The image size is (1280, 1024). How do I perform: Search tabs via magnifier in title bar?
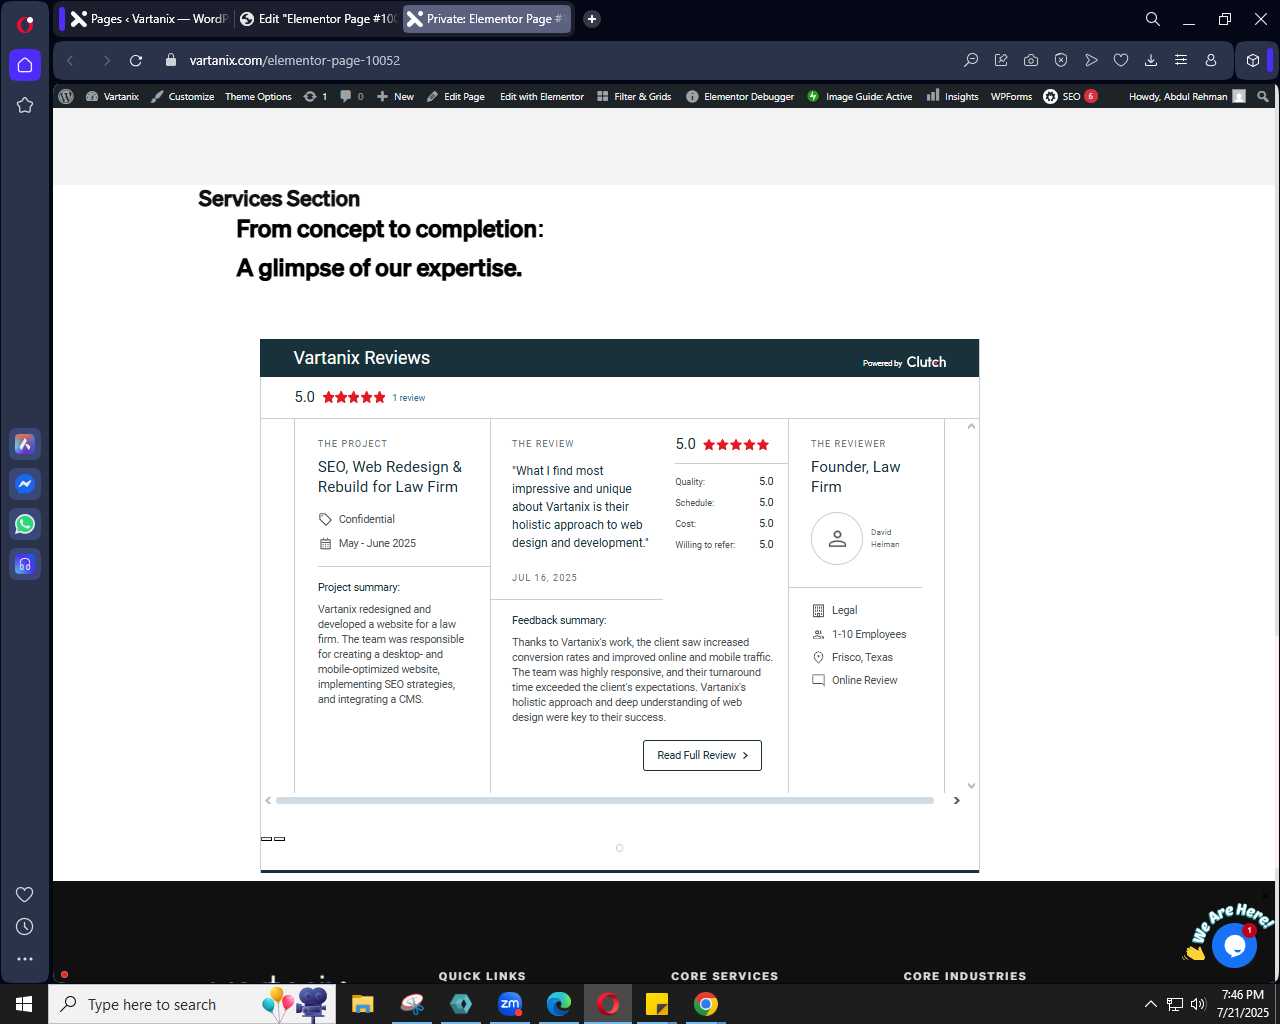tap(1153, 19)
